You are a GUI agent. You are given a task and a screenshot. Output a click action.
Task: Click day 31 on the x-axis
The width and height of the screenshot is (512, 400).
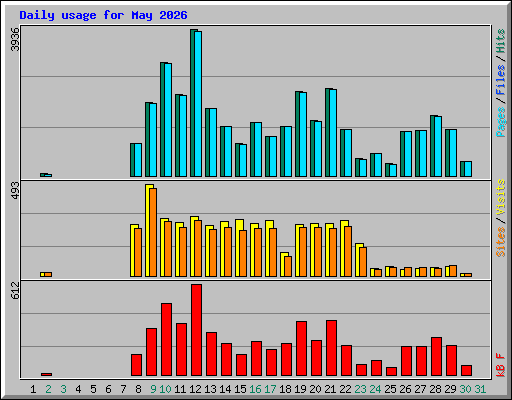click(x=480, y=389)
